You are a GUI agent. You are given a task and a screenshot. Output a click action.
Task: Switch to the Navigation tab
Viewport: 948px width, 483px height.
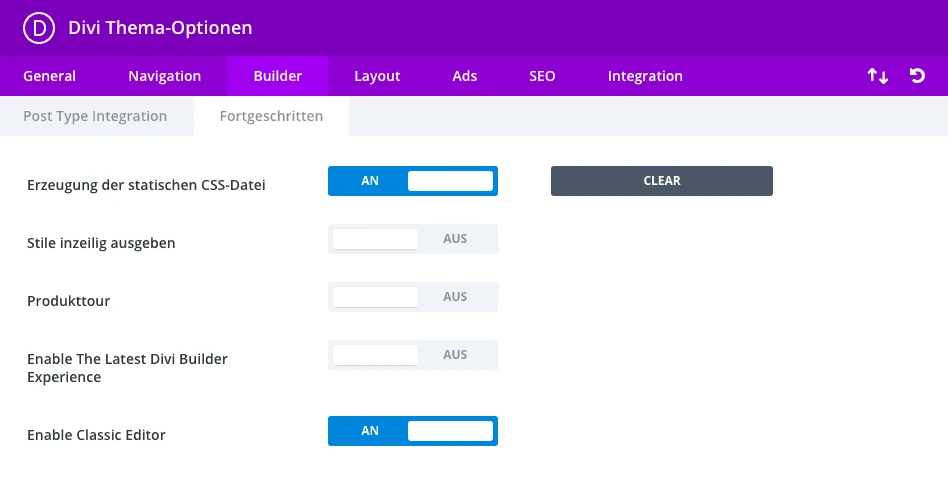coord(164,76)
